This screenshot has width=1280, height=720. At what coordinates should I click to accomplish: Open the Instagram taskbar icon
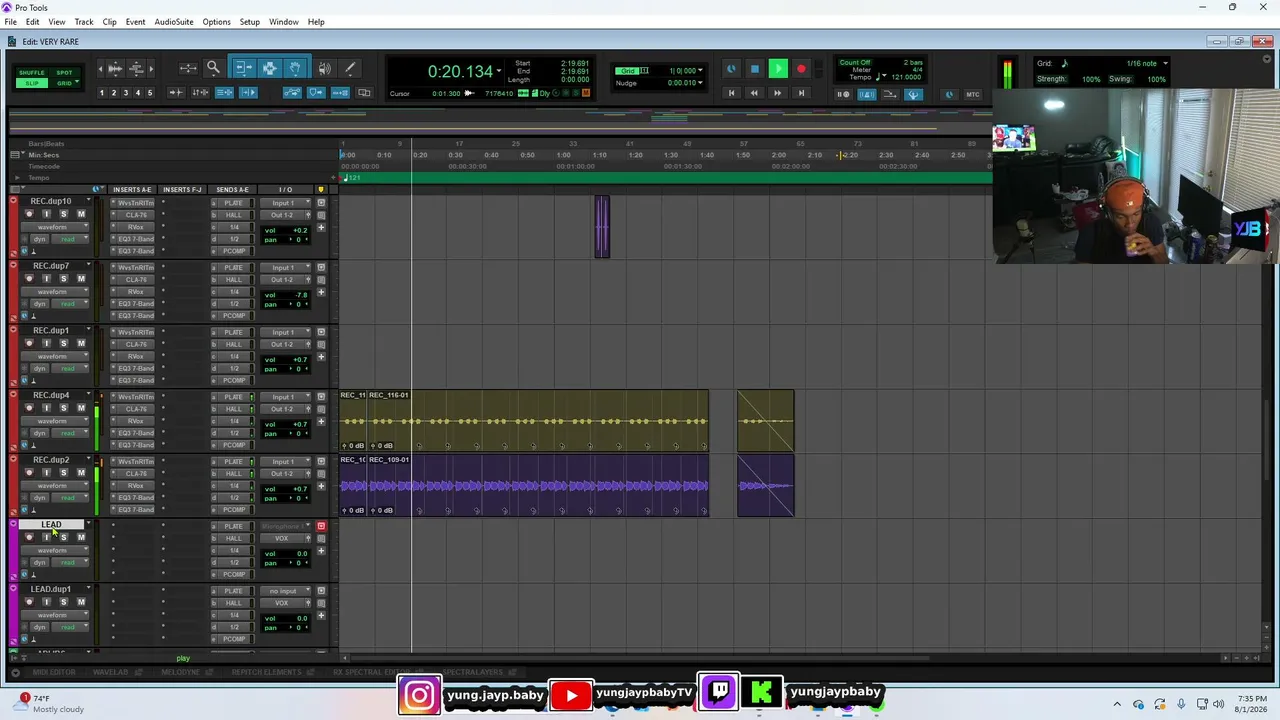420,694
